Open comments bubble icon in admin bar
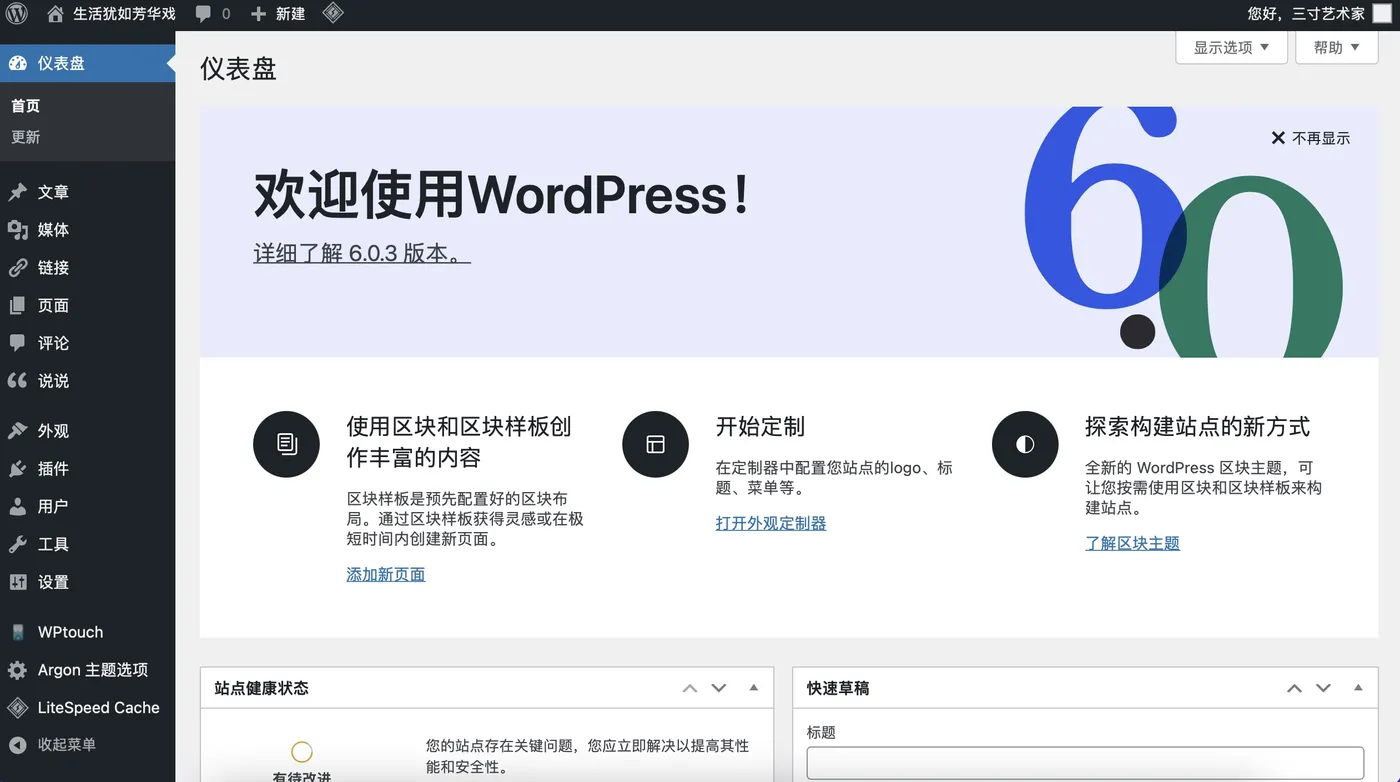Viewport: 1400px width, 782px height. pyautogui.click(x=203, y=14)
